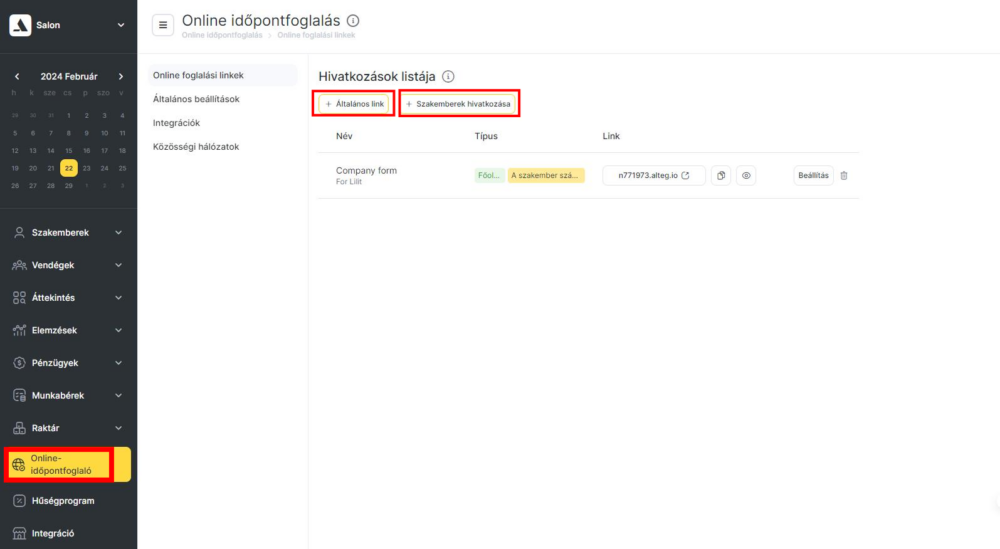Open the n771973.alteg.io link
This screenshot has width=1000, height=549.
(654, 175)
